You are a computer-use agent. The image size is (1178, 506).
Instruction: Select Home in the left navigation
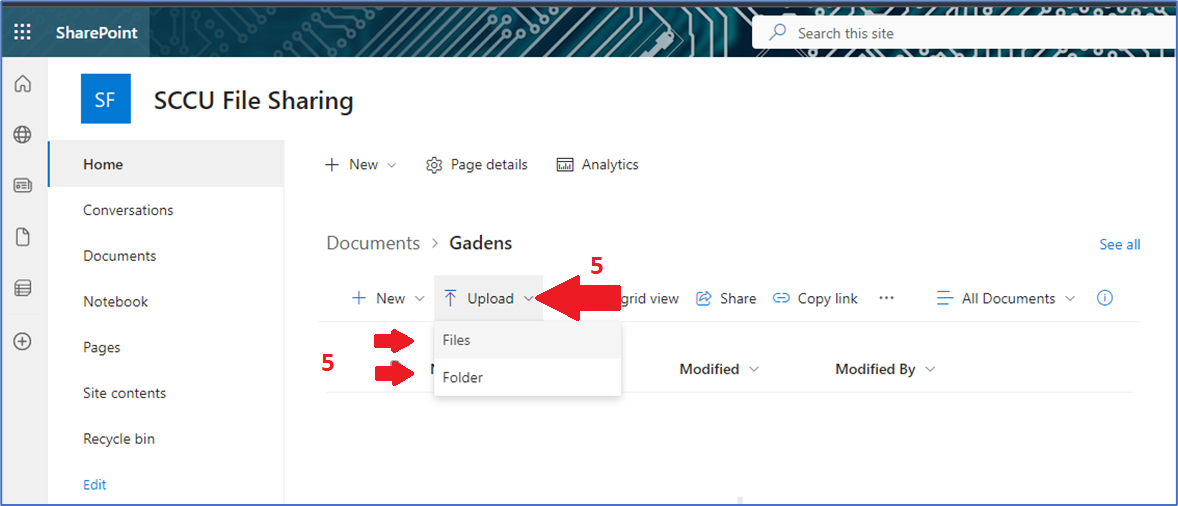click(x=166, y=164)
